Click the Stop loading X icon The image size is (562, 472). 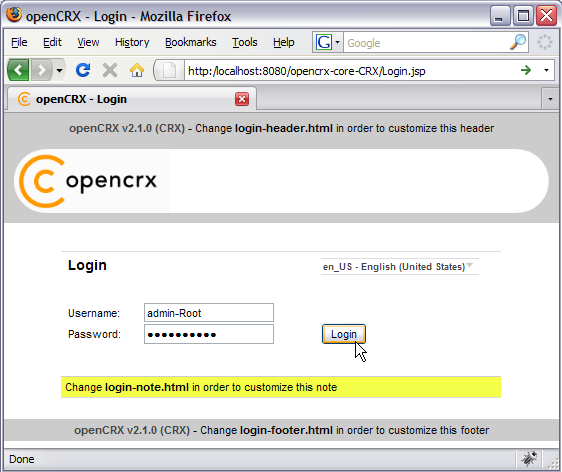110,70
